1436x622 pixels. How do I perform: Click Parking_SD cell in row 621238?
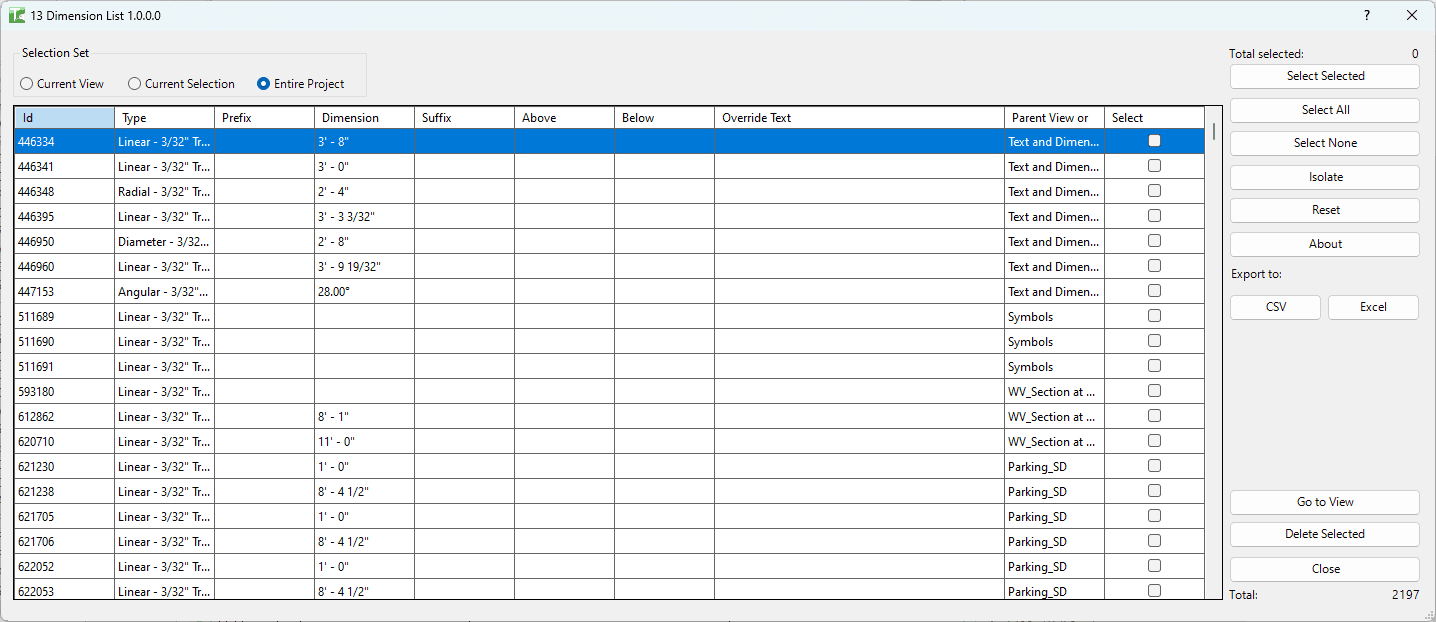tap(1055, 492)
